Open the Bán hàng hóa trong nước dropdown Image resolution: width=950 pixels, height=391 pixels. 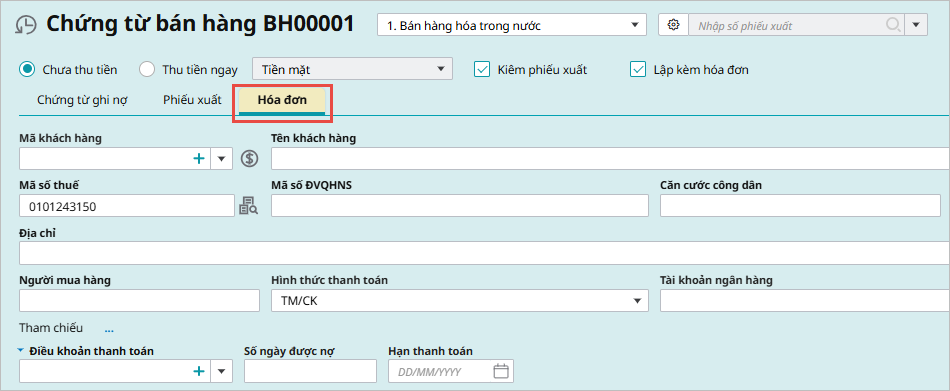512,25
